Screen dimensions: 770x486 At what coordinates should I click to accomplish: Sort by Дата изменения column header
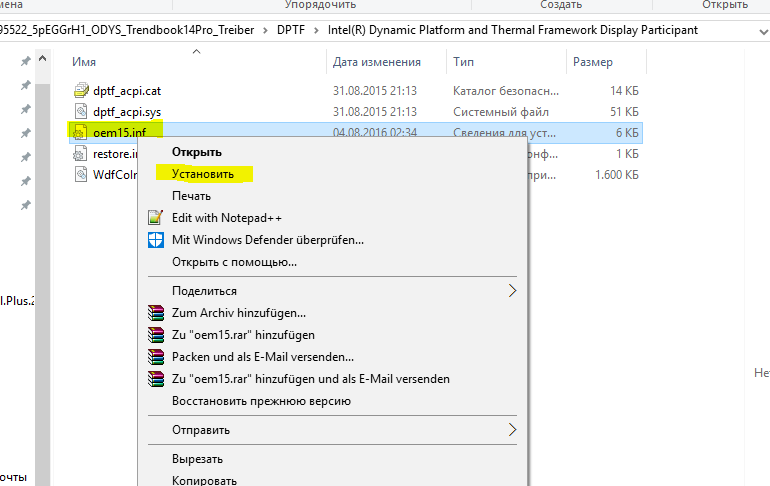(x=377, y=62)
